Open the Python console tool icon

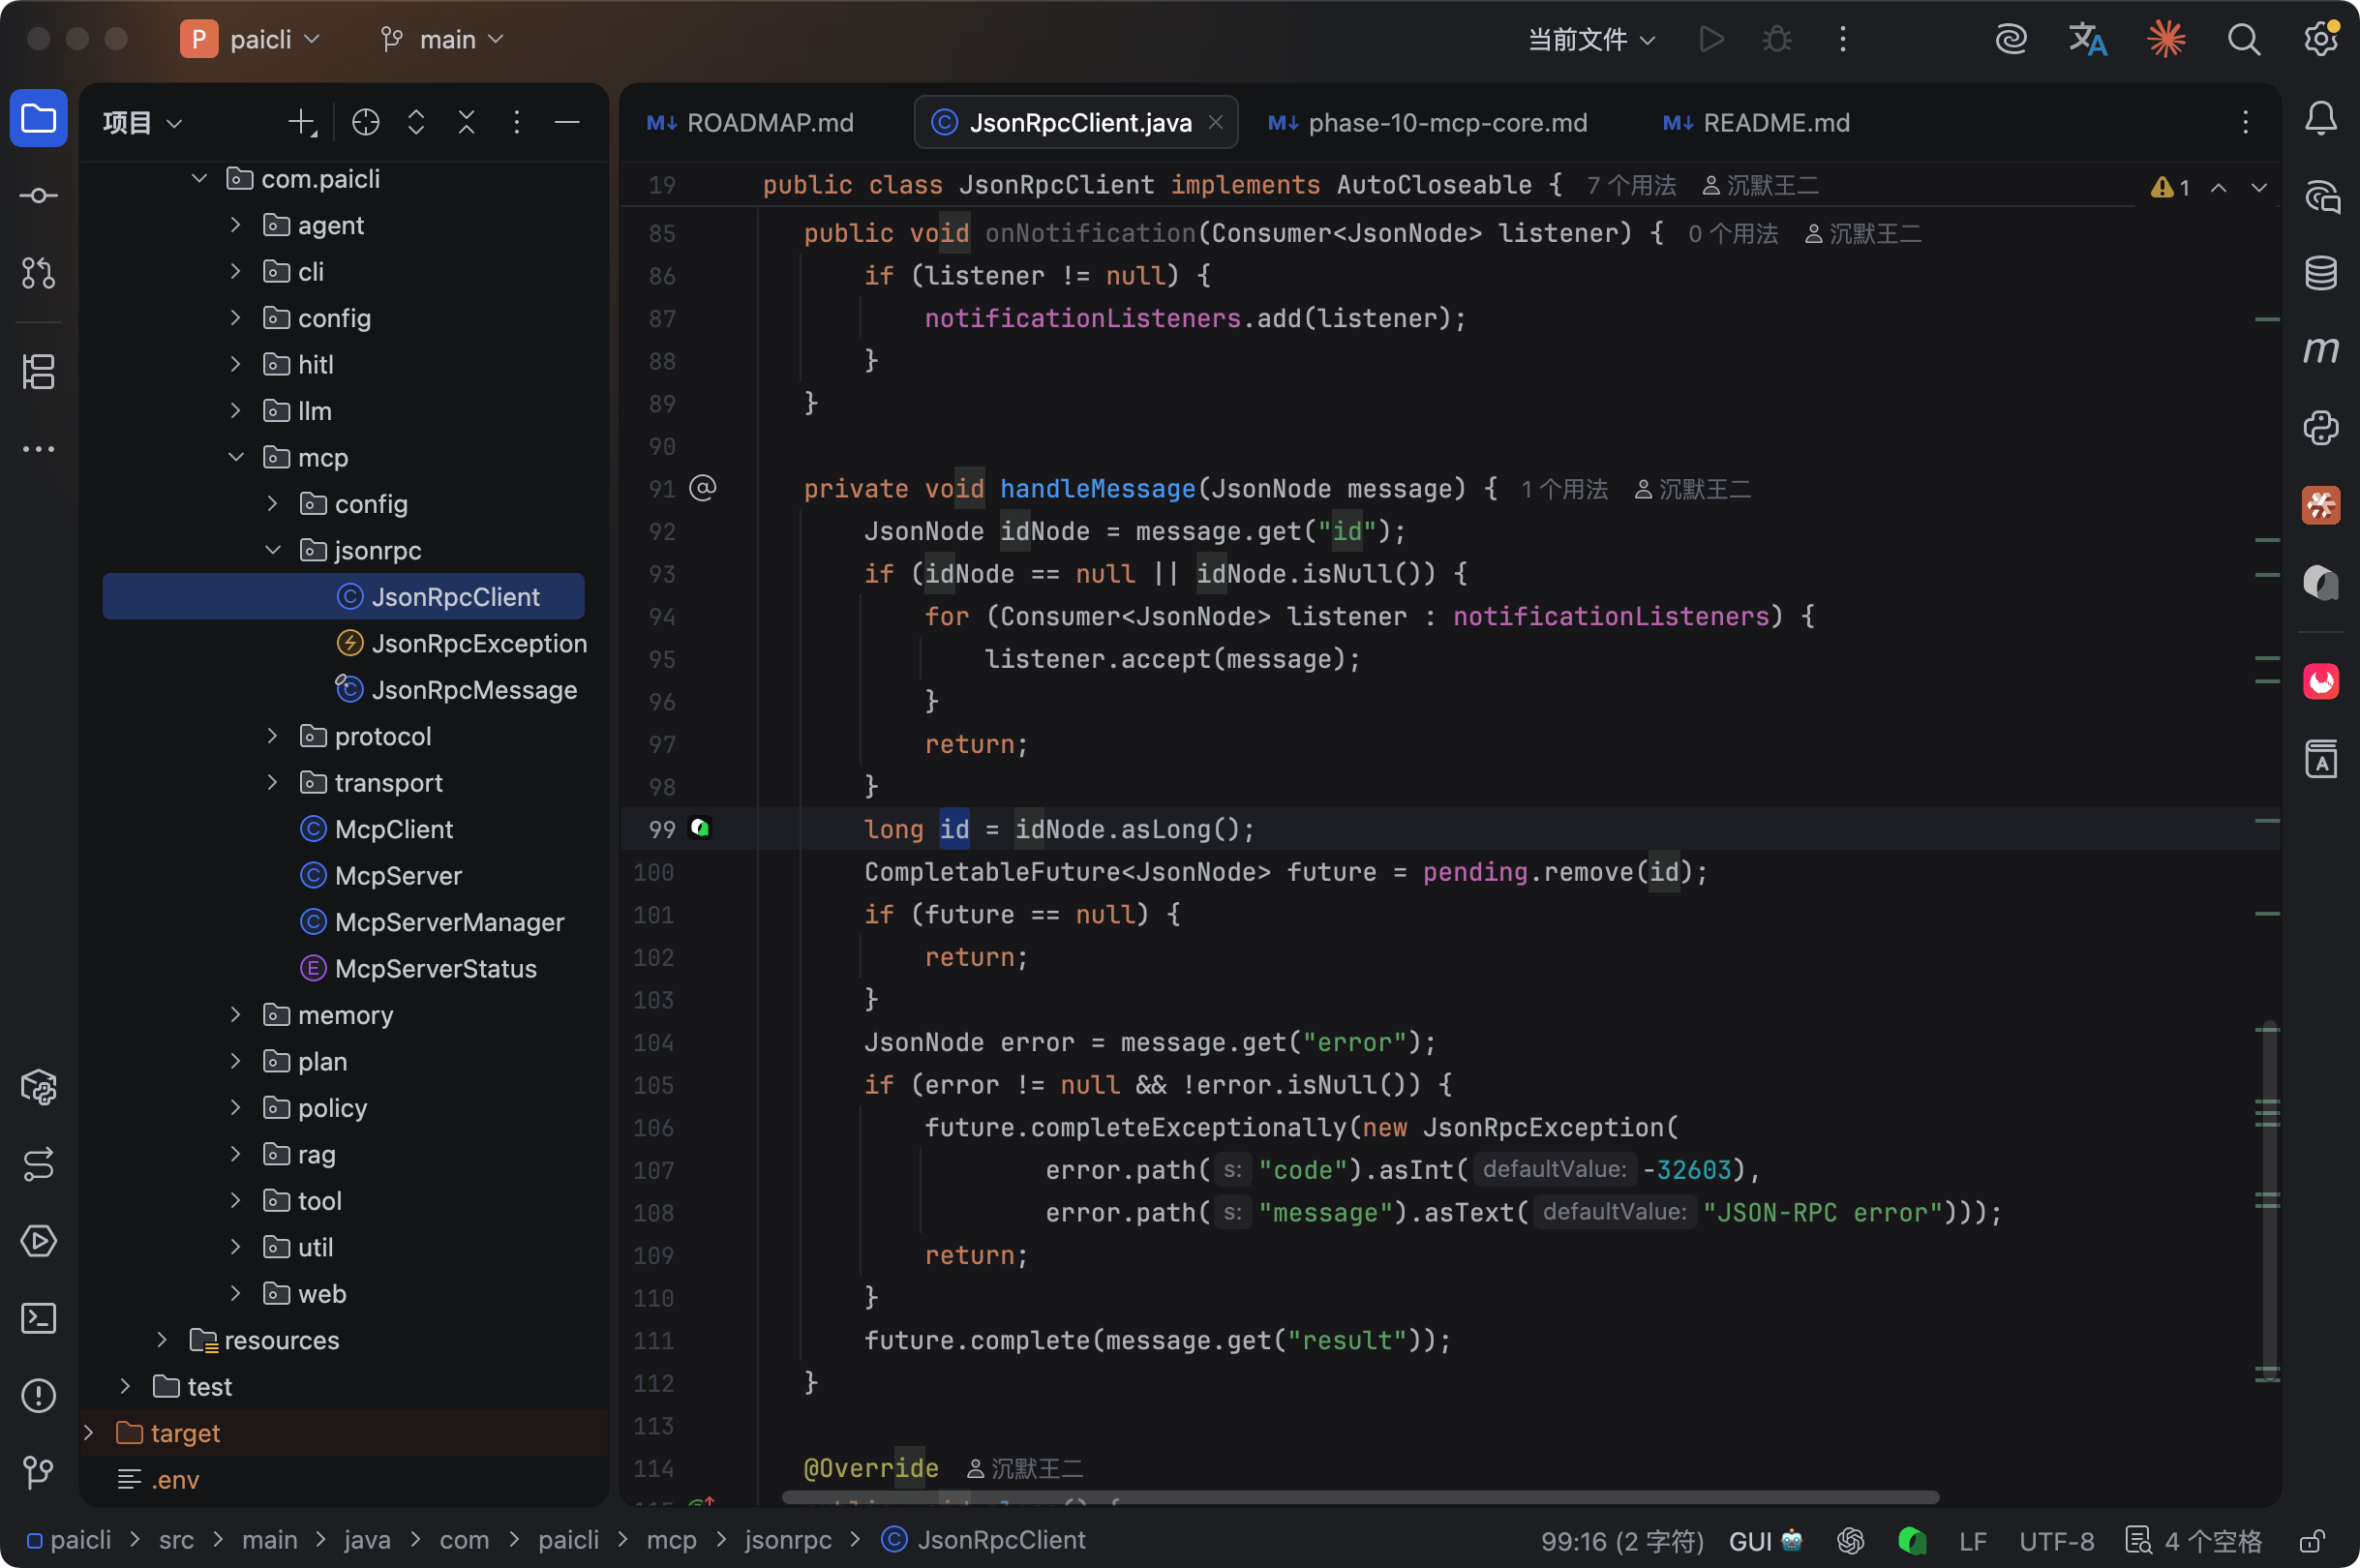click(x=2321, y=428)
